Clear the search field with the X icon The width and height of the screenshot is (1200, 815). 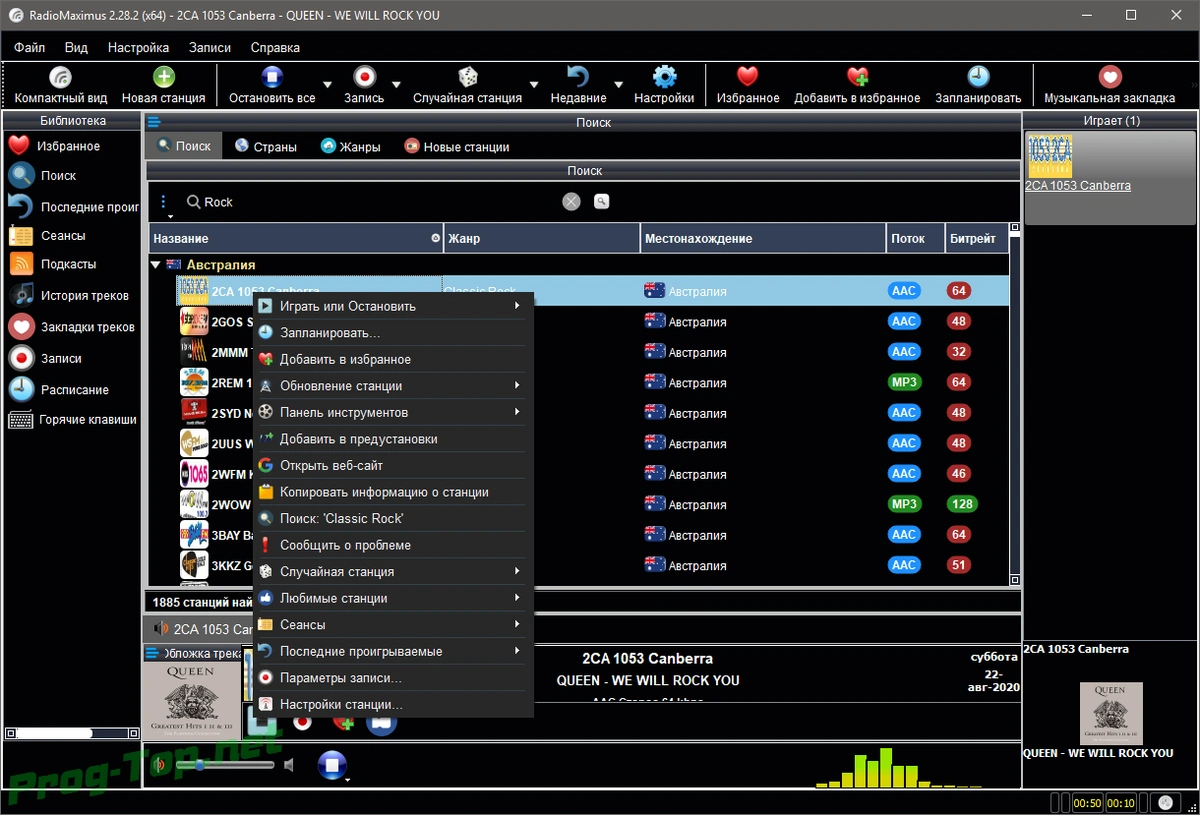(x=571, y=202)
